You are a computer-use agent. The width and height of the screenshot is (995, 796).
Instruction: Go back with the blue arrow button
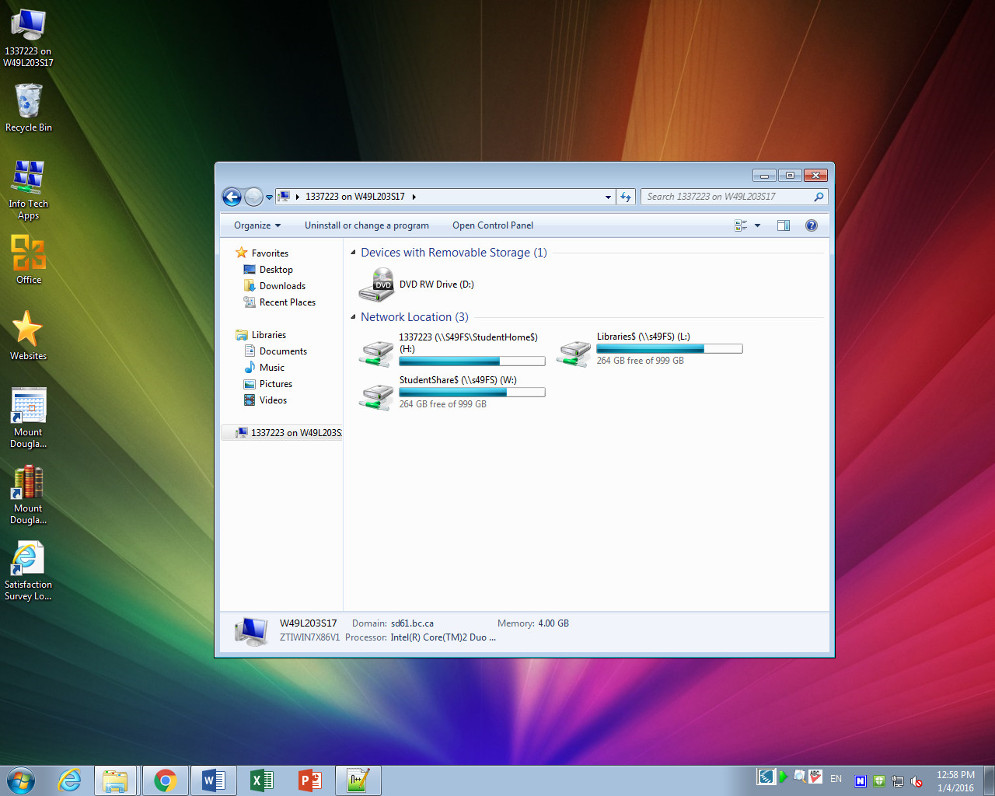232,197
